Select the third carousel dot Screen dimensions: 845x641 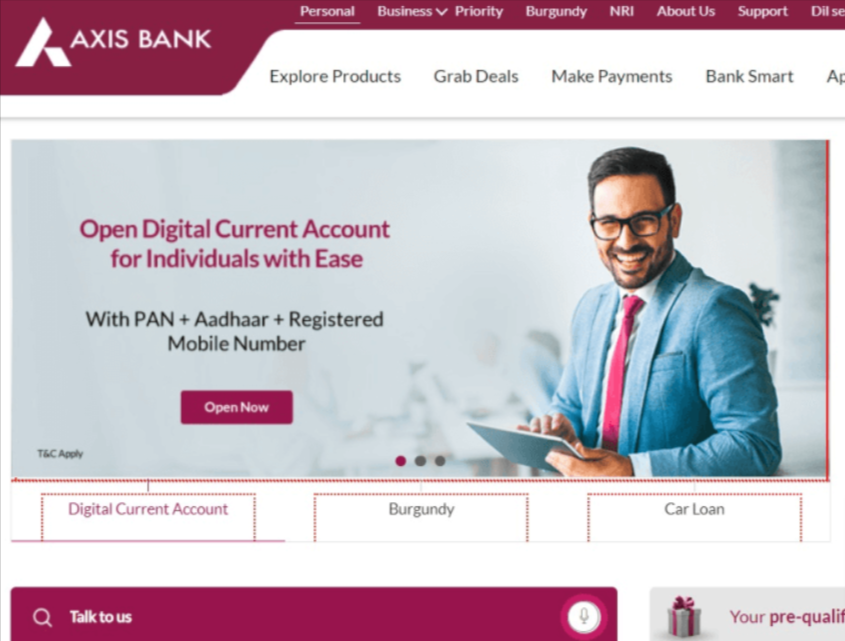440,461
